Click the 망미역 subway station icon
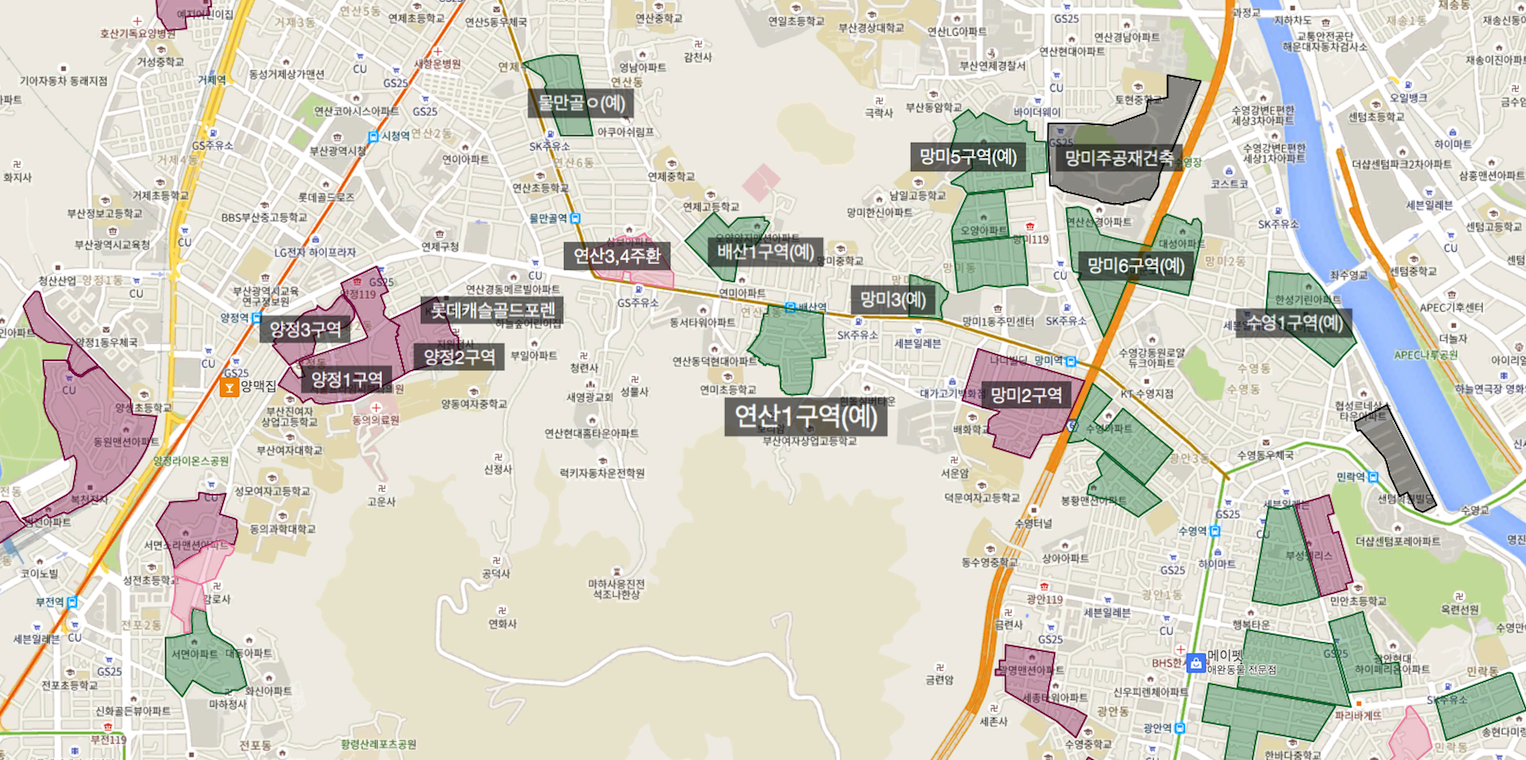1526x760 pixels. click(1071, 360)
